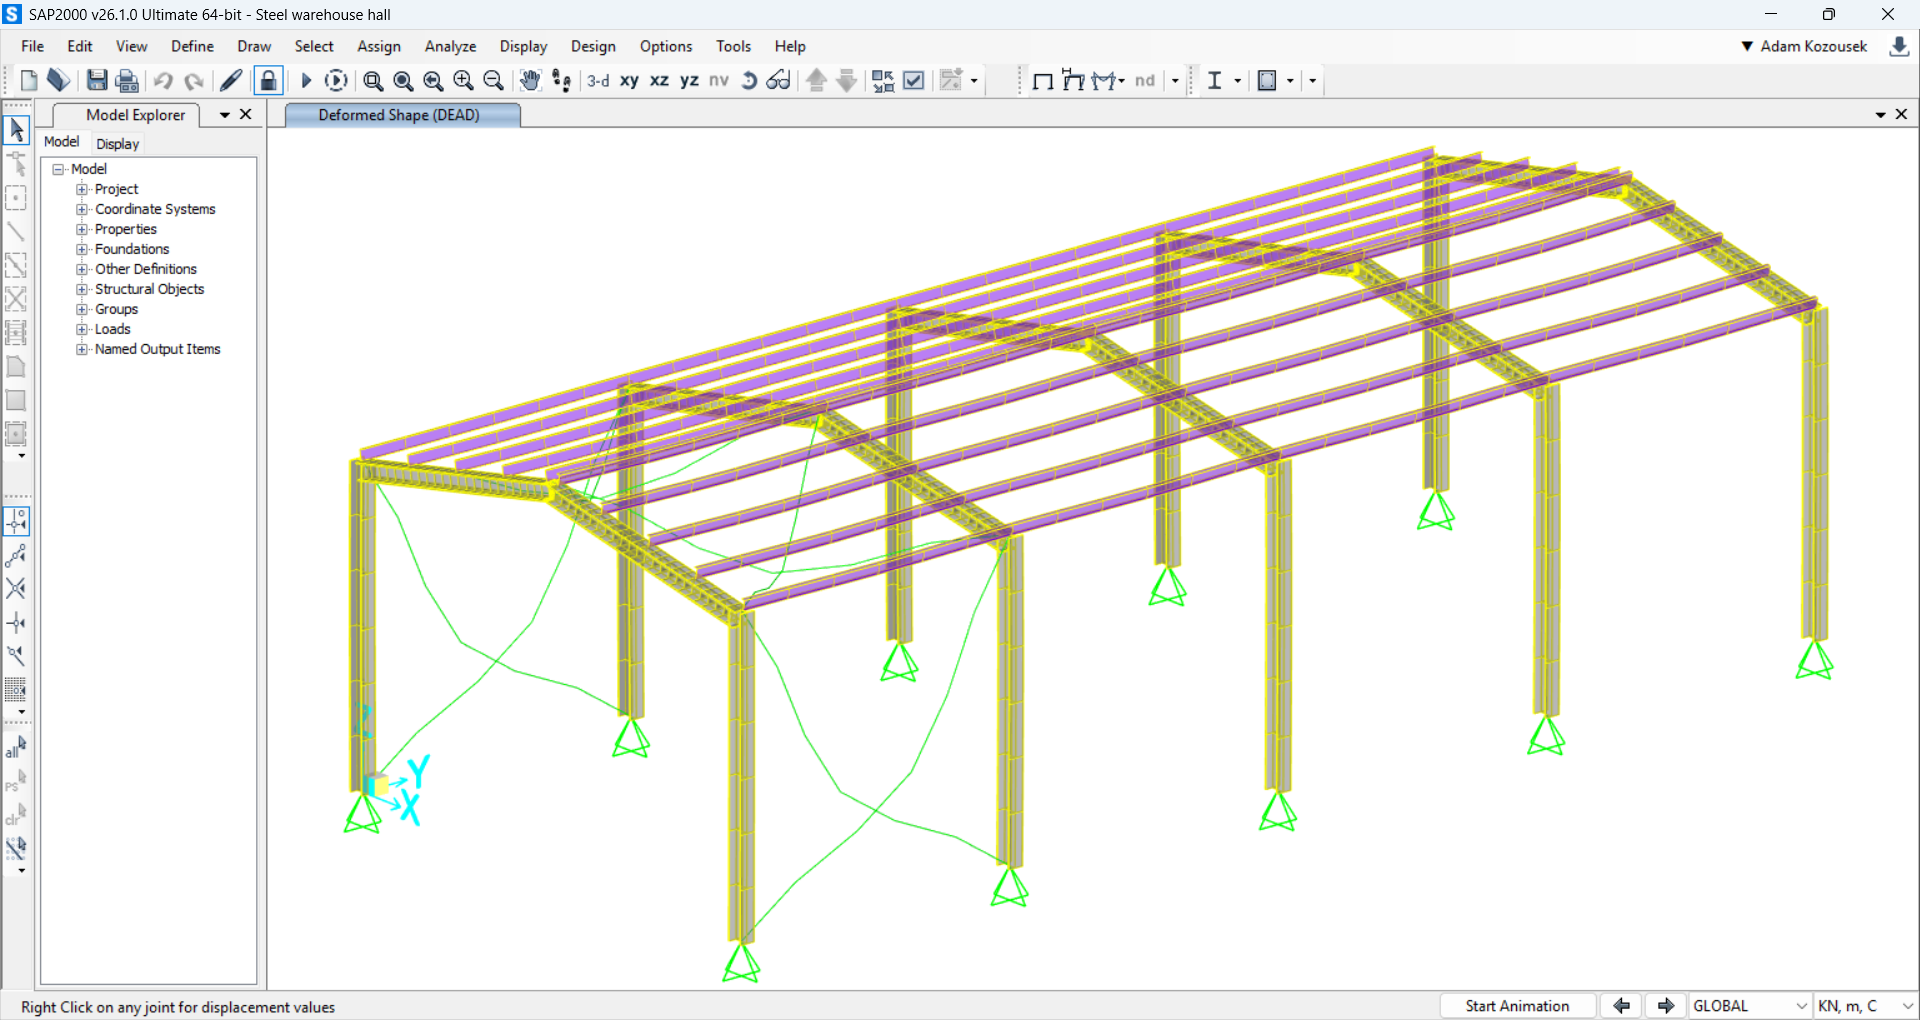Image resolution: width=1920 pixels, height=1020 pixels.
Task: Expand the Structural Objects tree node
Action: (82, 289)
